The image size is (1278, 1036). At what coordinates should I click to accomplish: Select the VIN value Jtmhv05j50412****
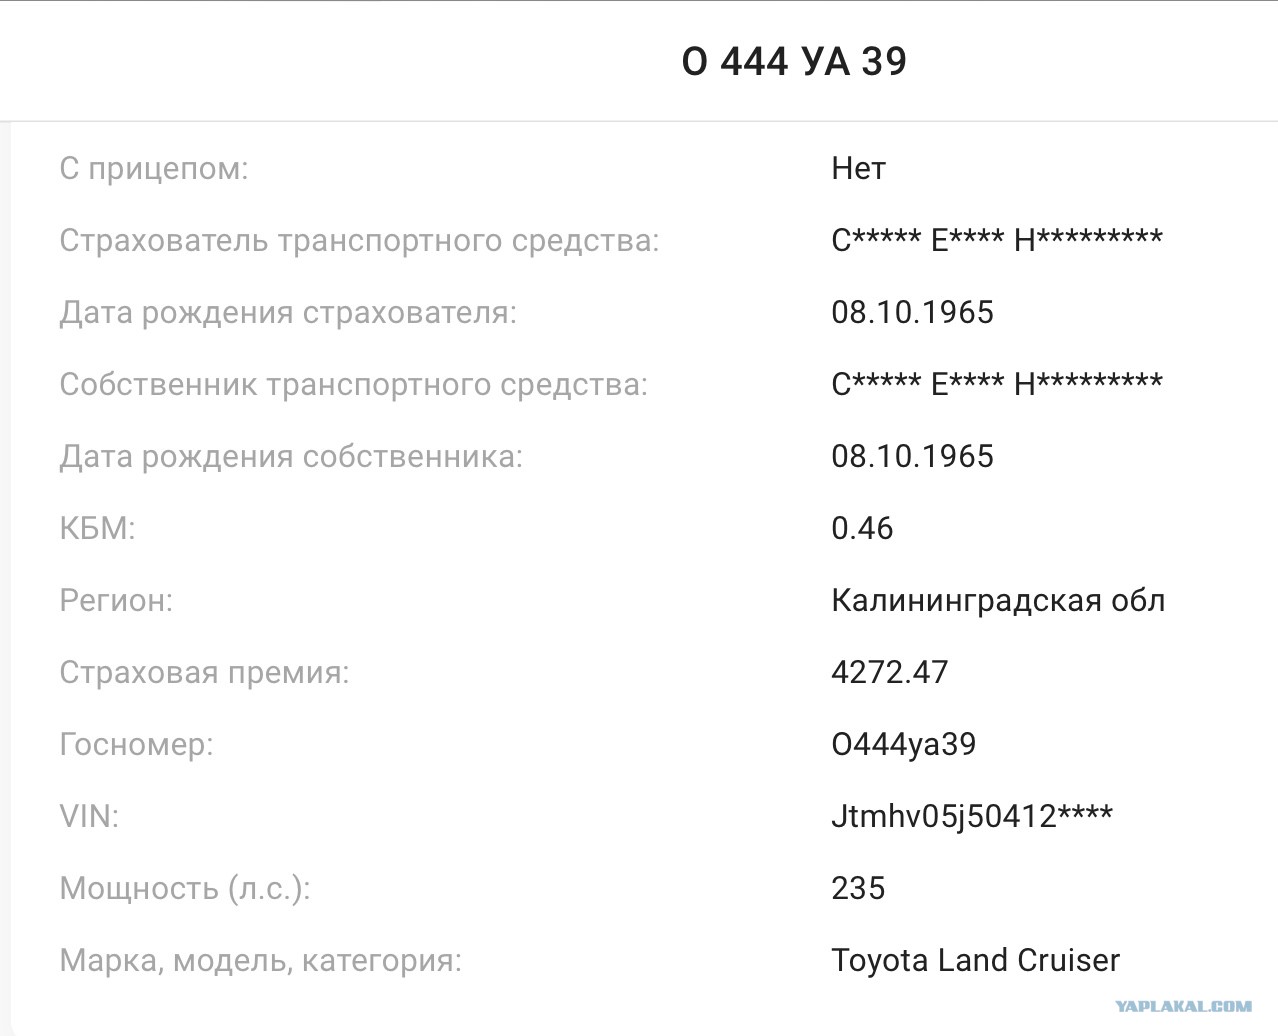click(972, 817)
